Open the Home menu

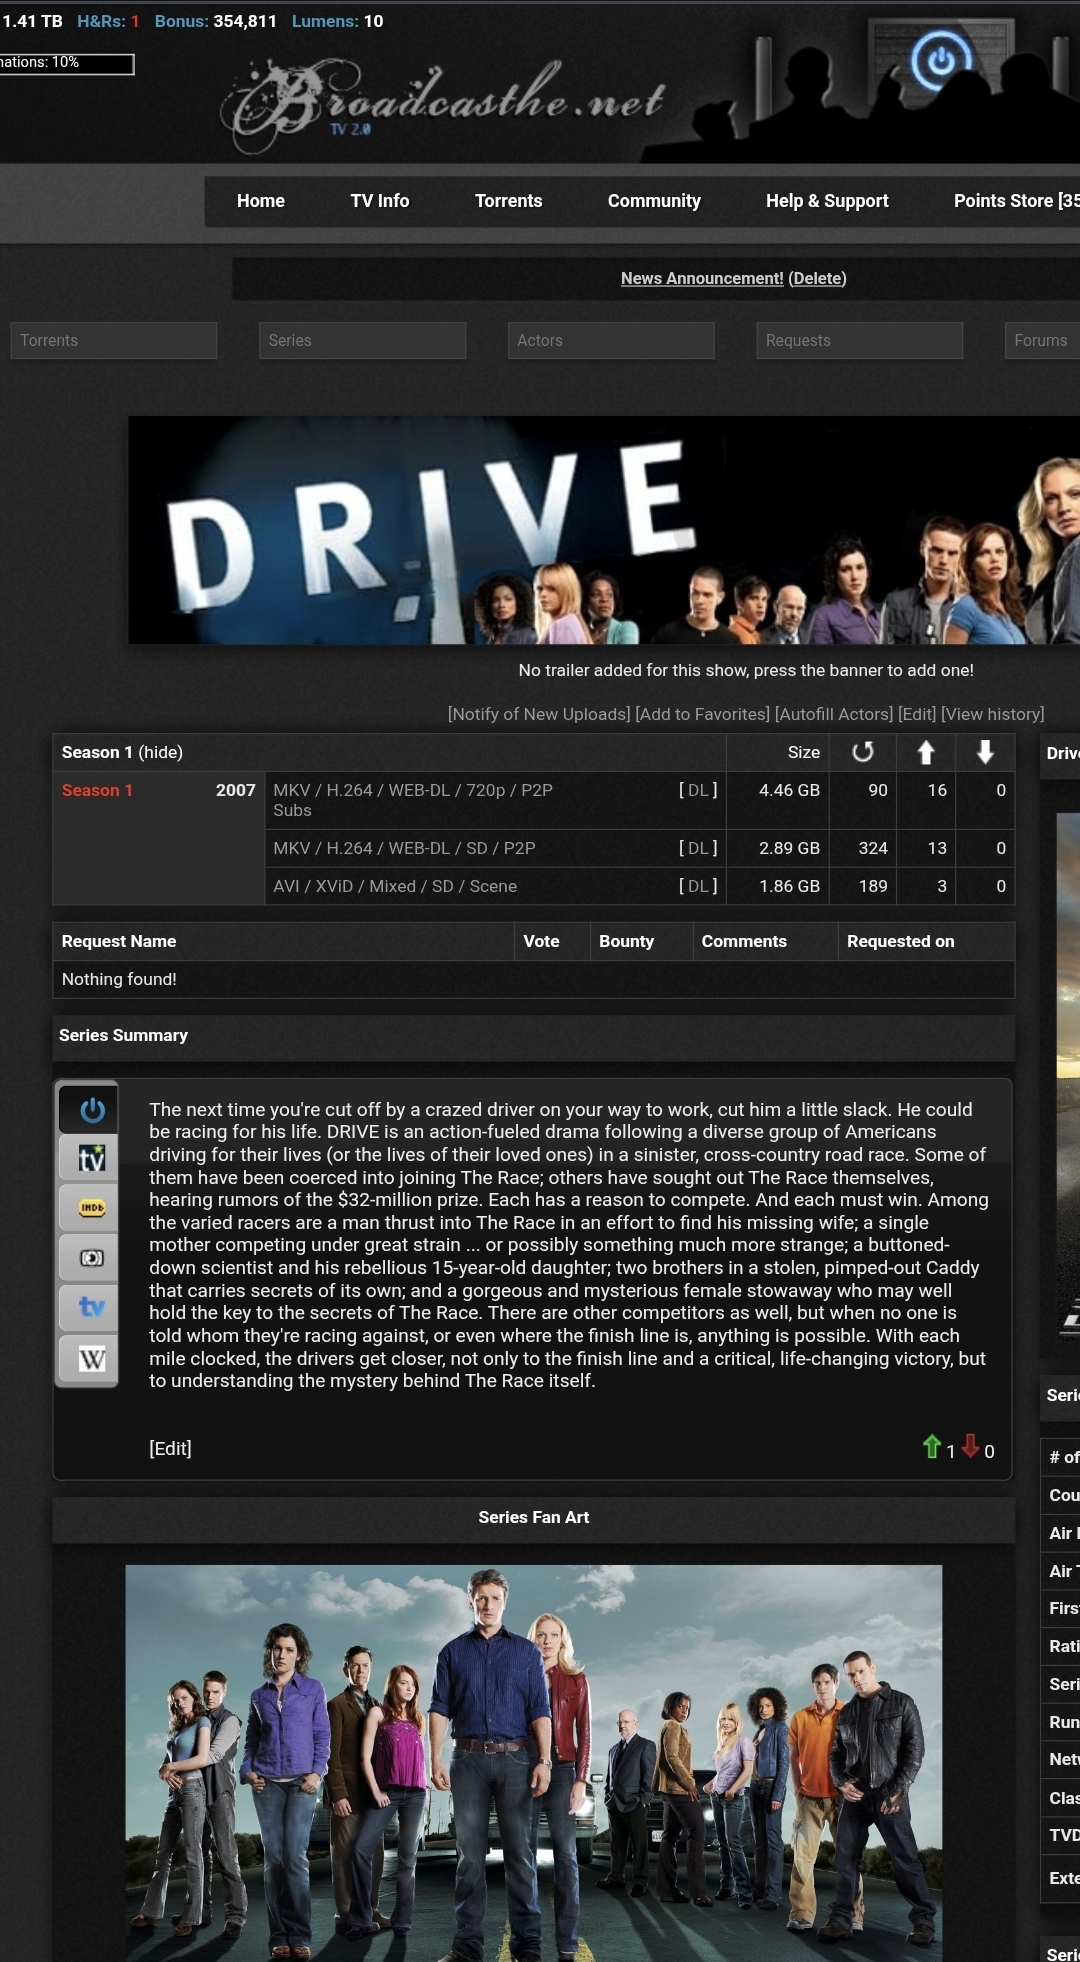click(x=261, y=201)
